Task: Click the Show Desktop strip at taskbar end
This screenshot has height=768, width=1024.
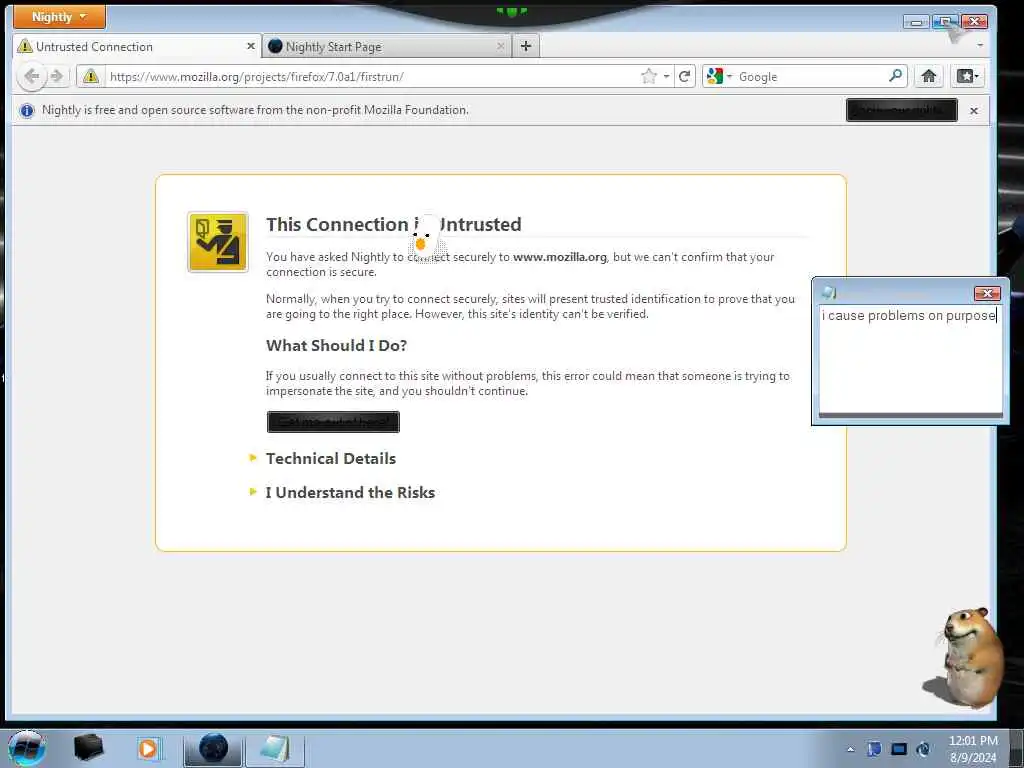Action: (1017, 748)
